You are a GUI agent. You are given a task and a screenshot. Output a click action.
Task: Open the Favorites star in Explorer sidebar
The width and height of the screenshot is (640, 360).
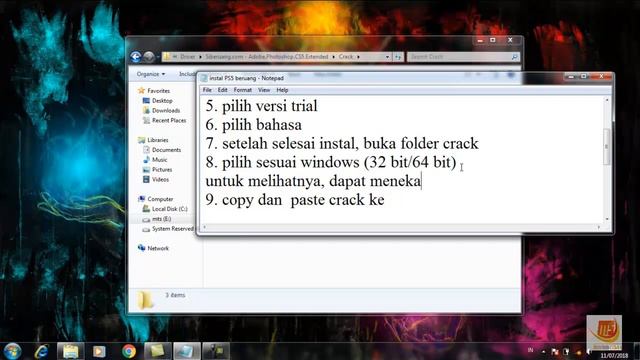tap(142, 91)
